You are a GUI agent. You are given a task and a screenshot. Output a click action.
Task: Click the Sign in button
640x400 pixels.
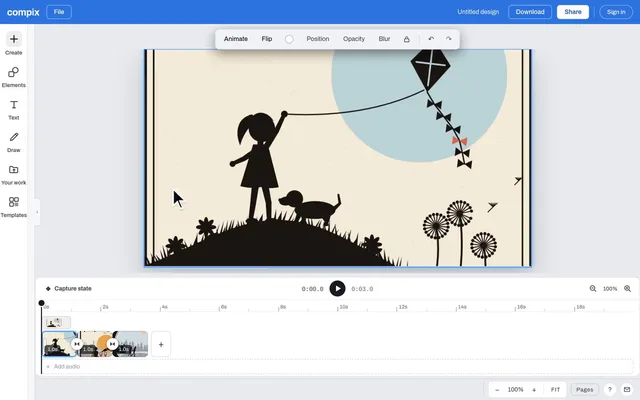tap(616, 12)
